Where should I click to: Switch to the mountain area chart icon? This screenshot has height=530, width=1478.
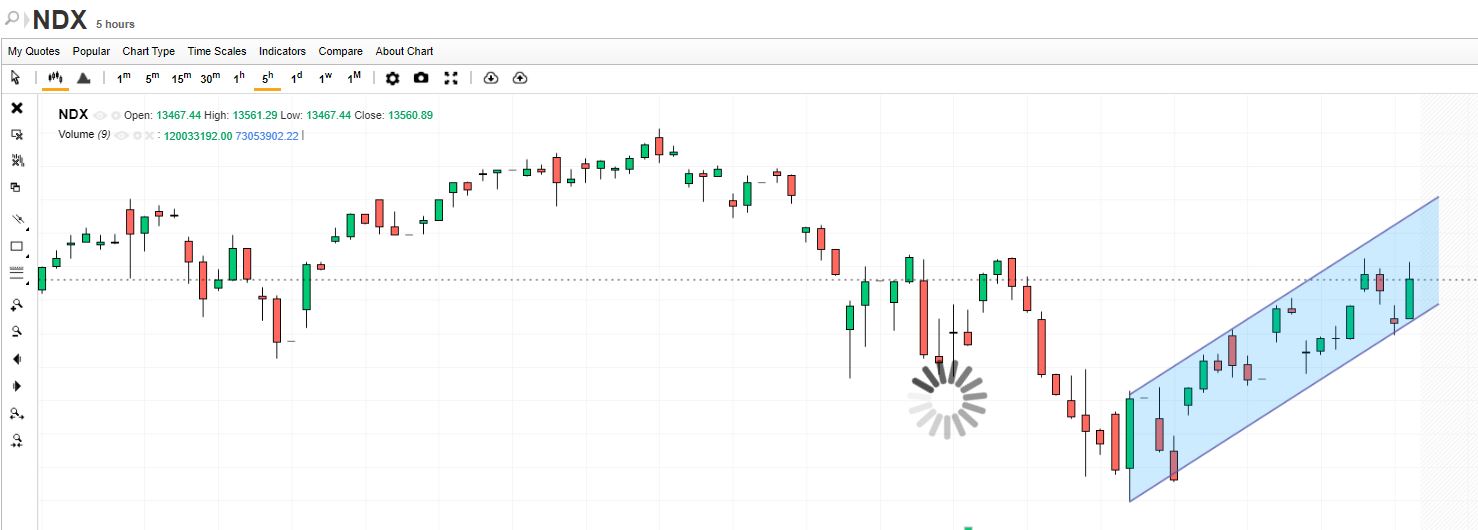pyautogui.click(x=84, y=78)
